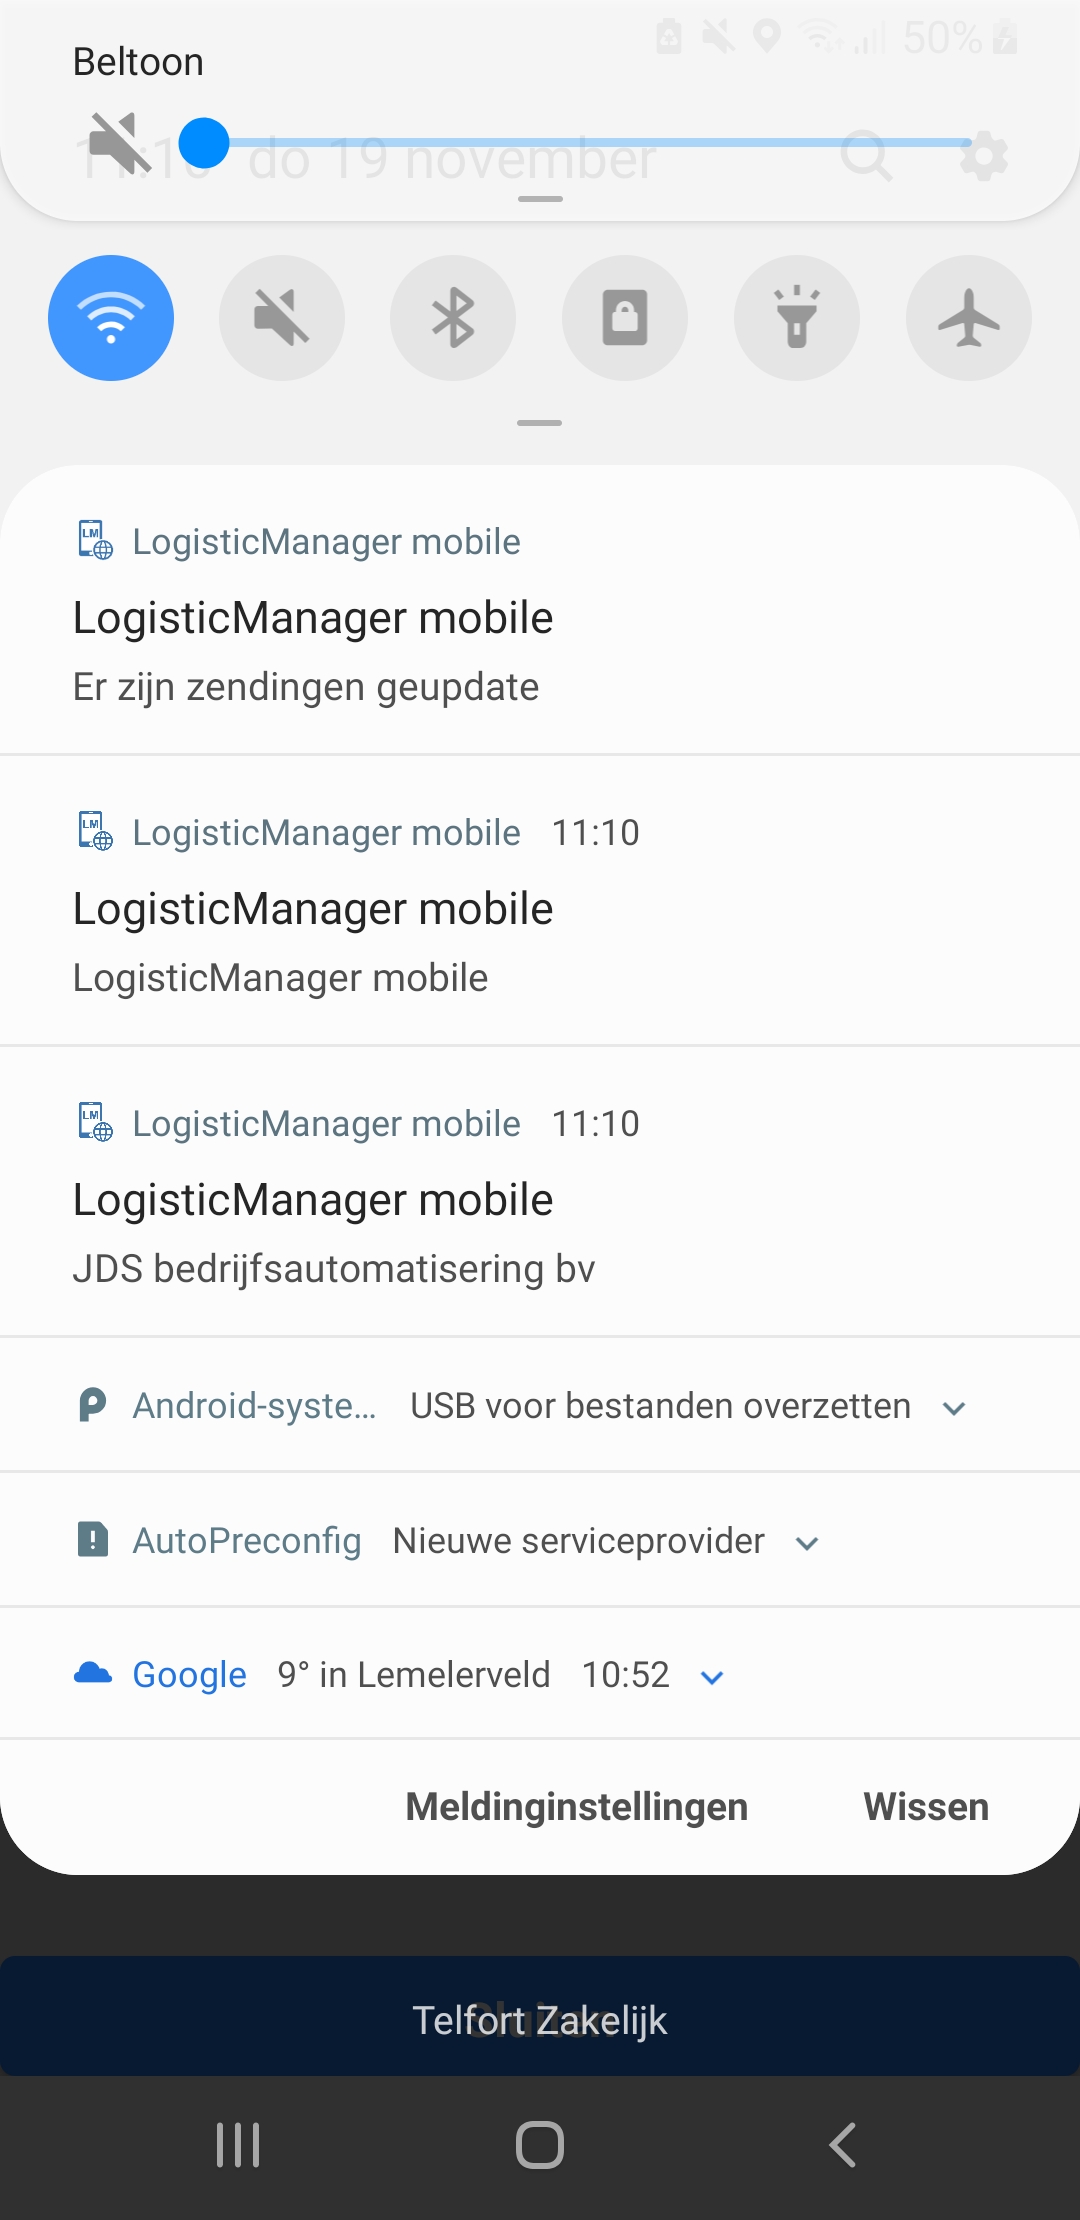1080x2220 pixels.
Task: Tap the search magnifier icon
Action: click(866, 155)
